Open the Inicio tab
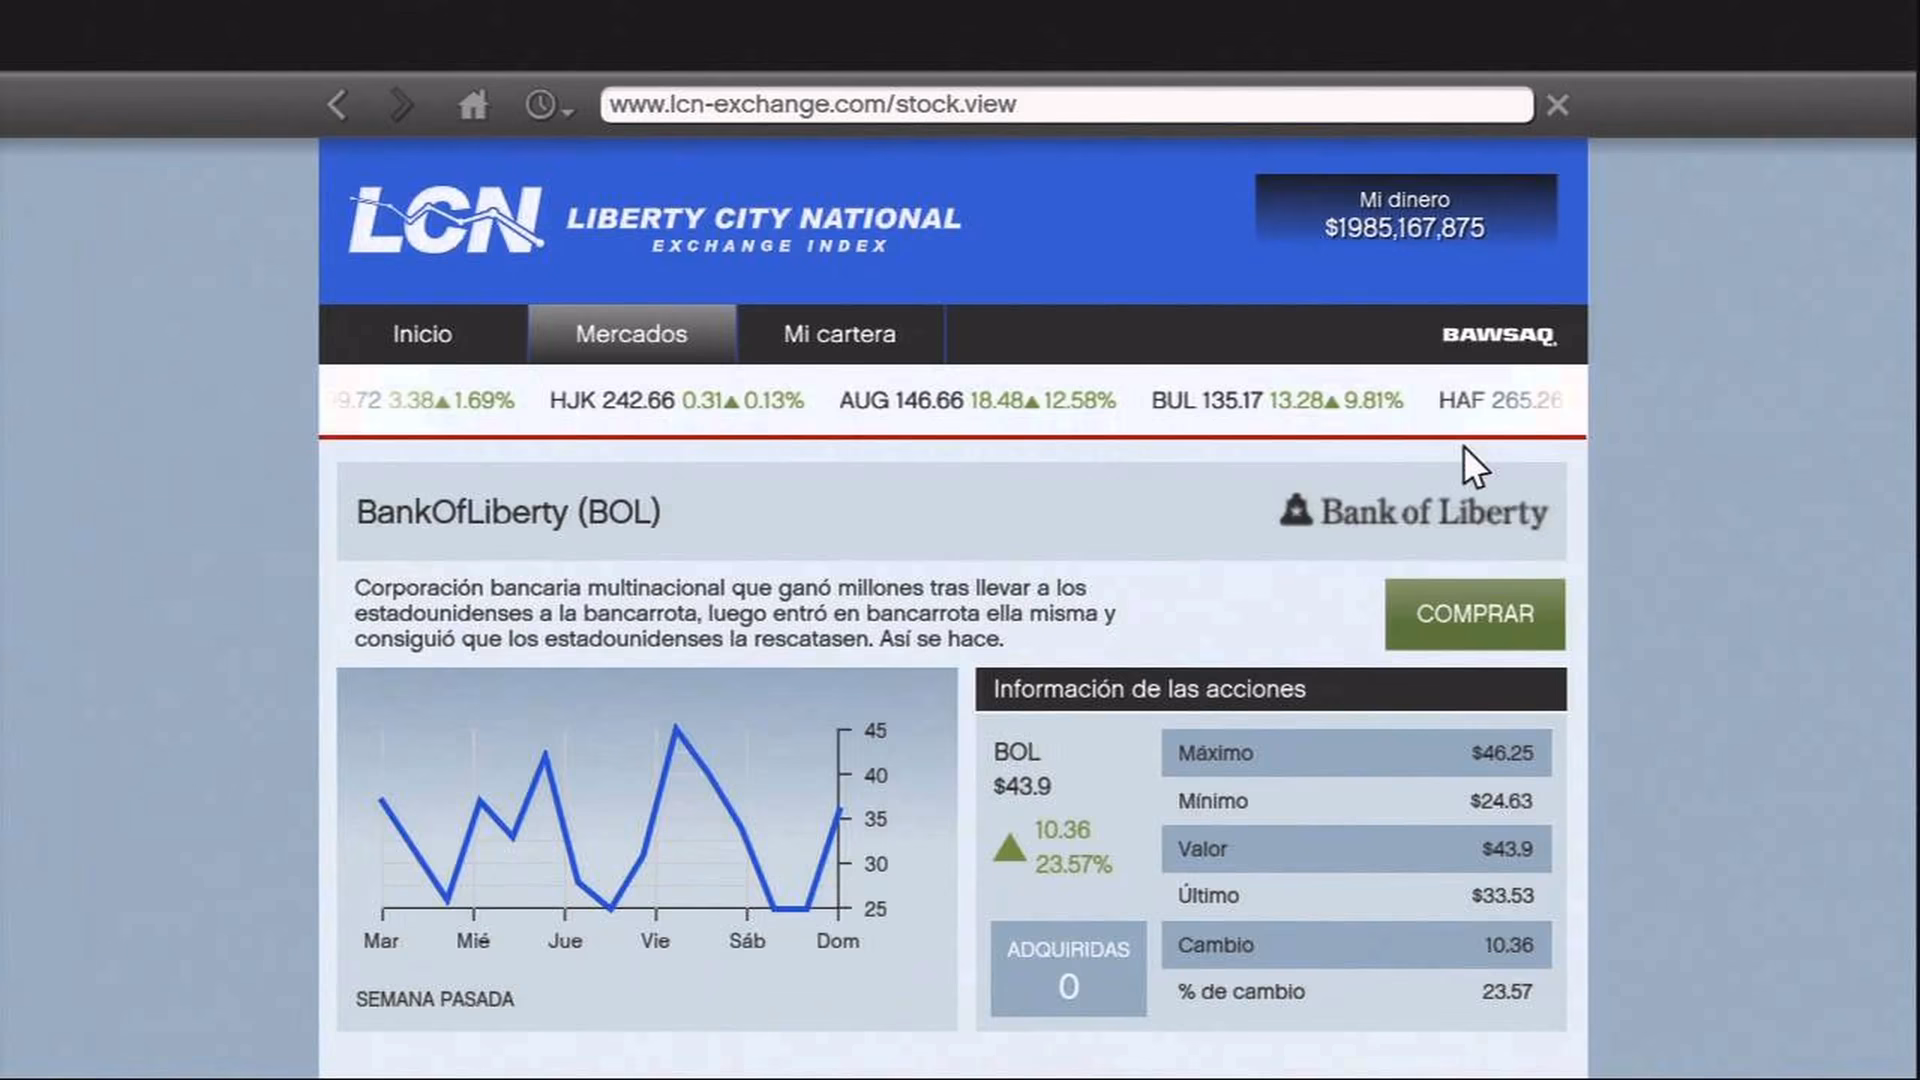 (422, 334)
